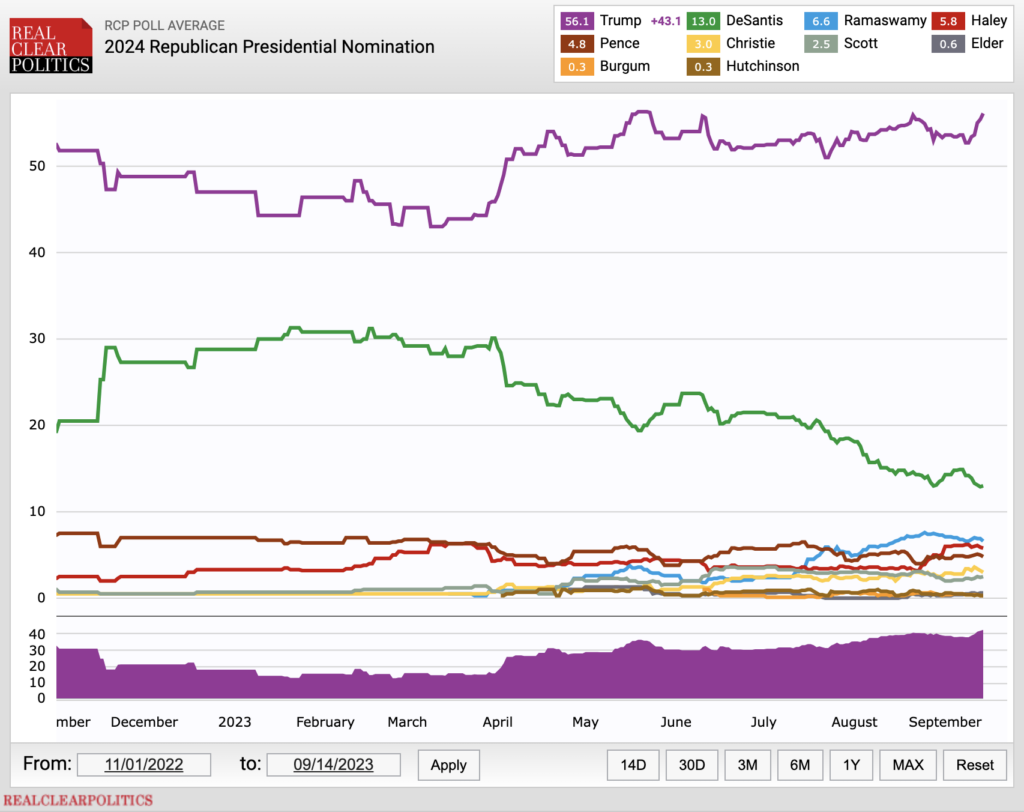Screen dimensions: 1024x812
Task: Toggle Burgum orange 0.3 legend swatch
Action: (x=577, y=67)
